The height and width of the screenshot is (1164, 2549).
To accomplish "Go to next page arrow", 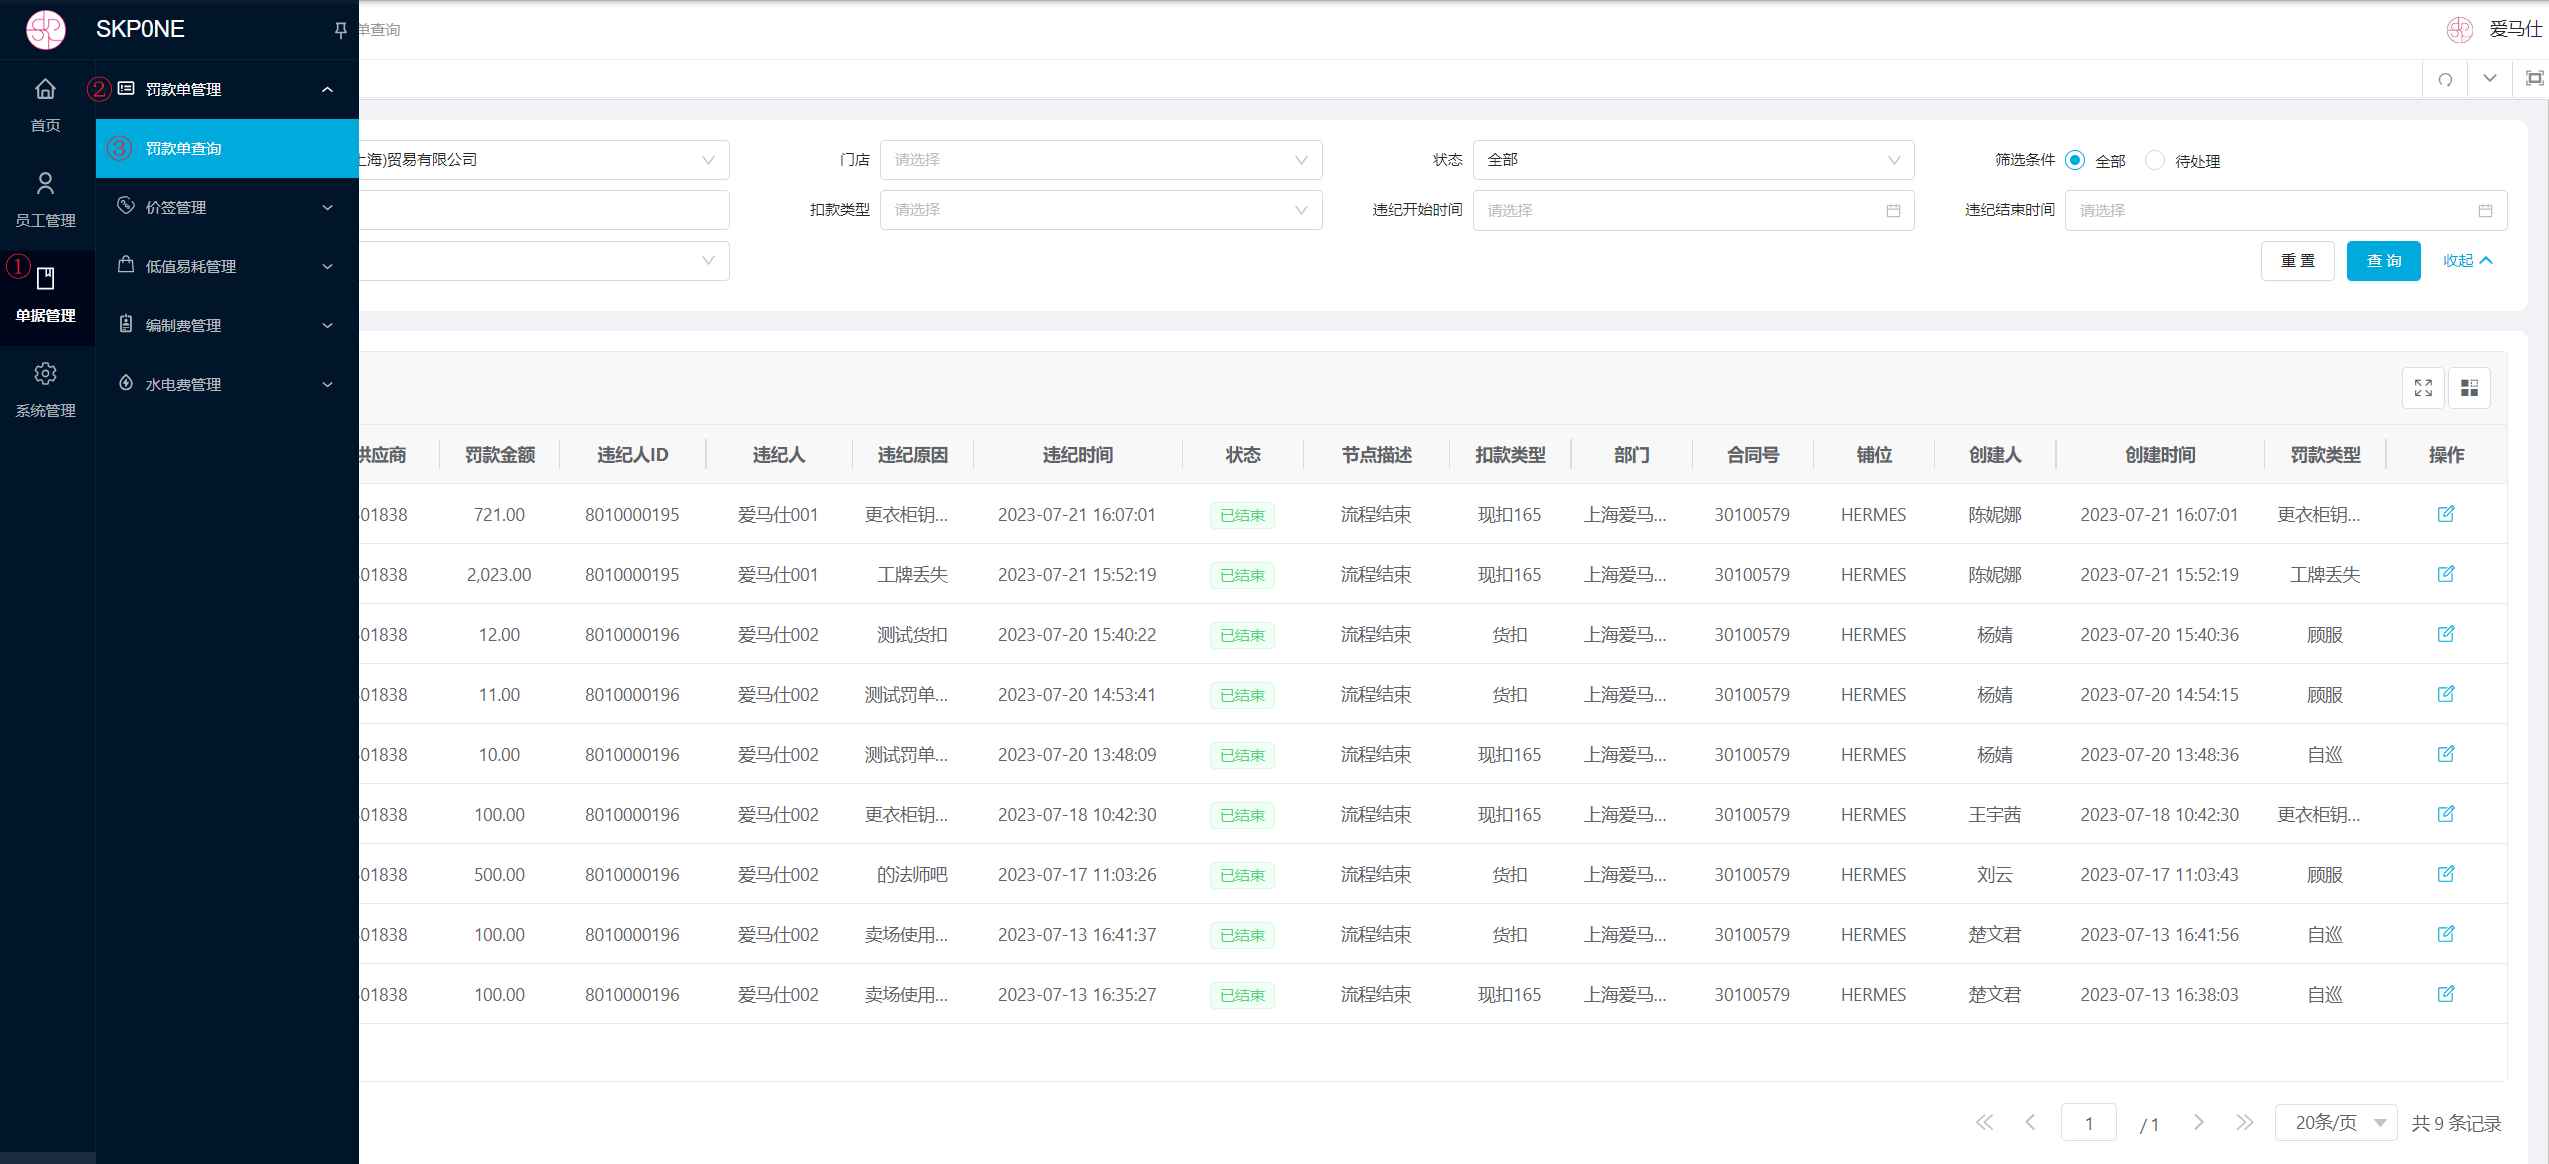I will 2198,1122.
